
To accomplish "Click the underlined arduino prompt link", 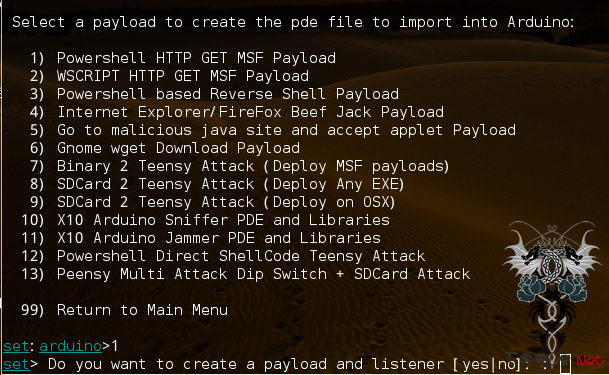I will (x=70, y=346).
